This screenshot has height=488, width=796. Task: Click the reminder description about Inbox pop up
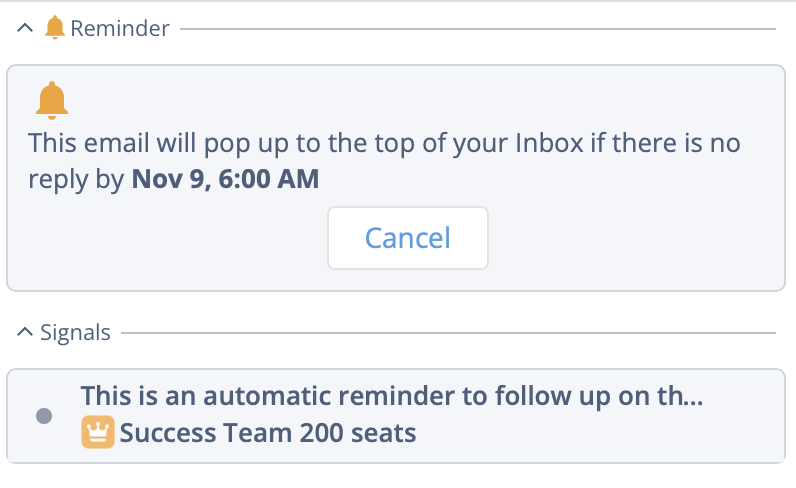(x=384, y=161)
